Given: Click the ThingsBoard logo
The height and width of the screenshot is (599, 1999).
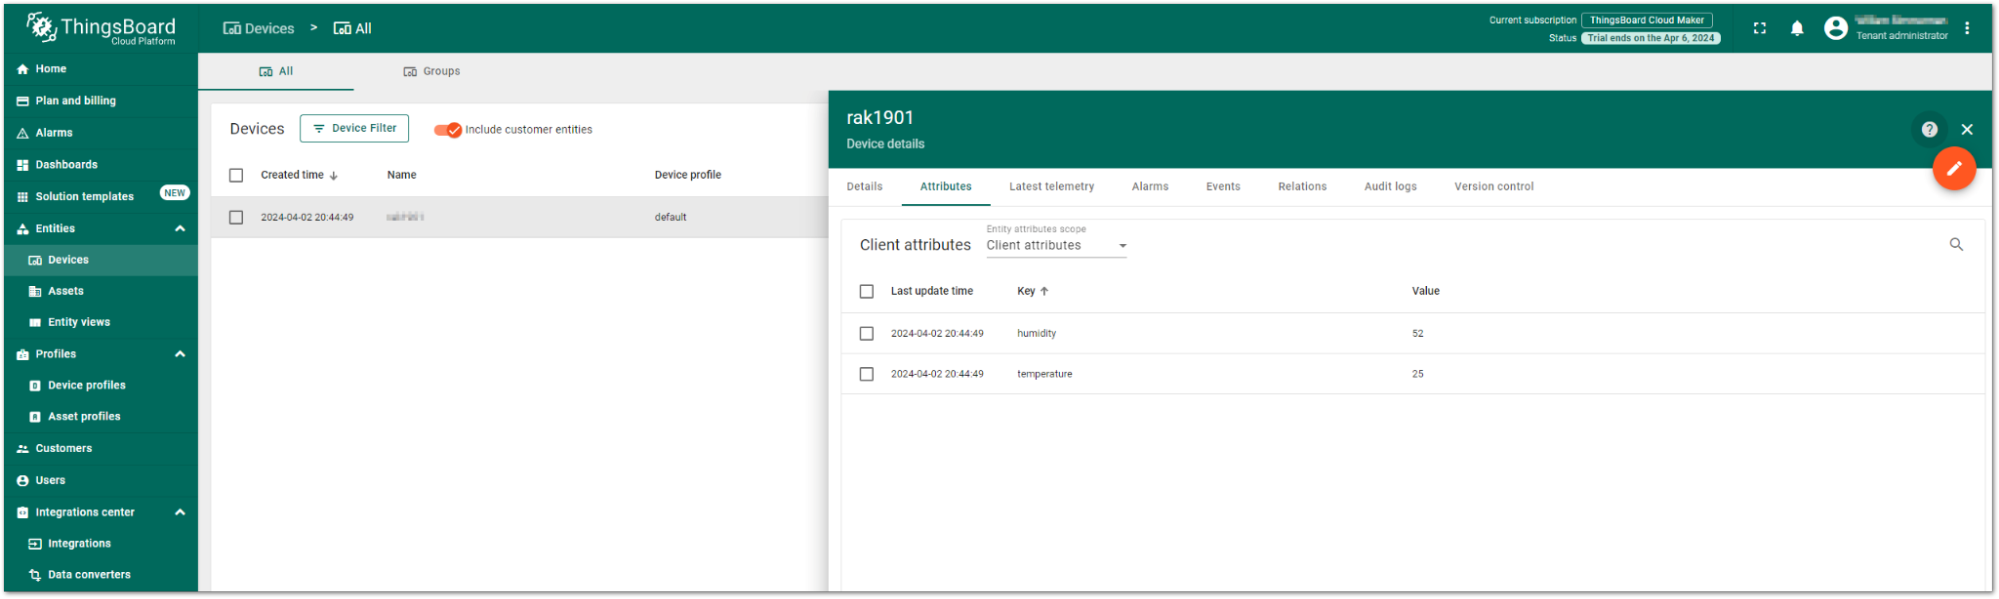Looking at the screenshot, I should tap(100, 28).
